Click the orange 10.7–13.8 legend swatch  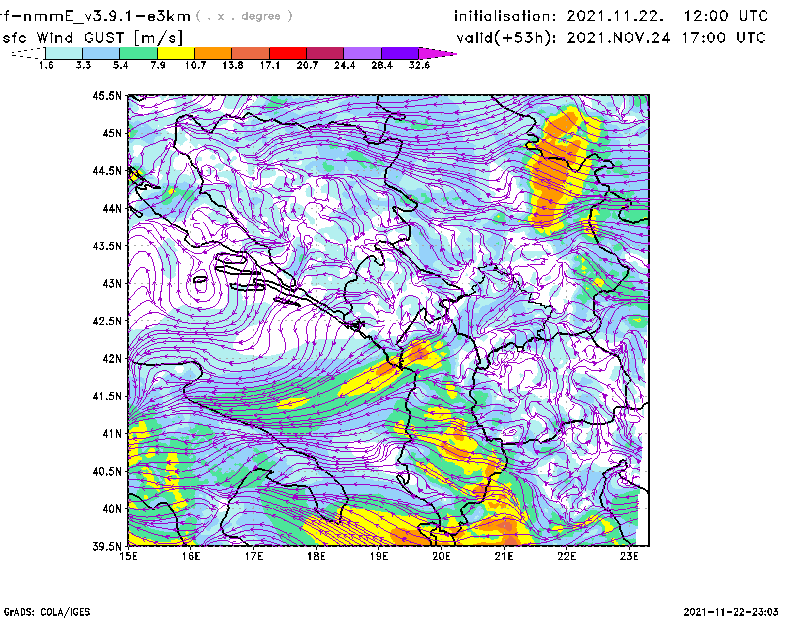pyautogui.click(x=213, y=53)
